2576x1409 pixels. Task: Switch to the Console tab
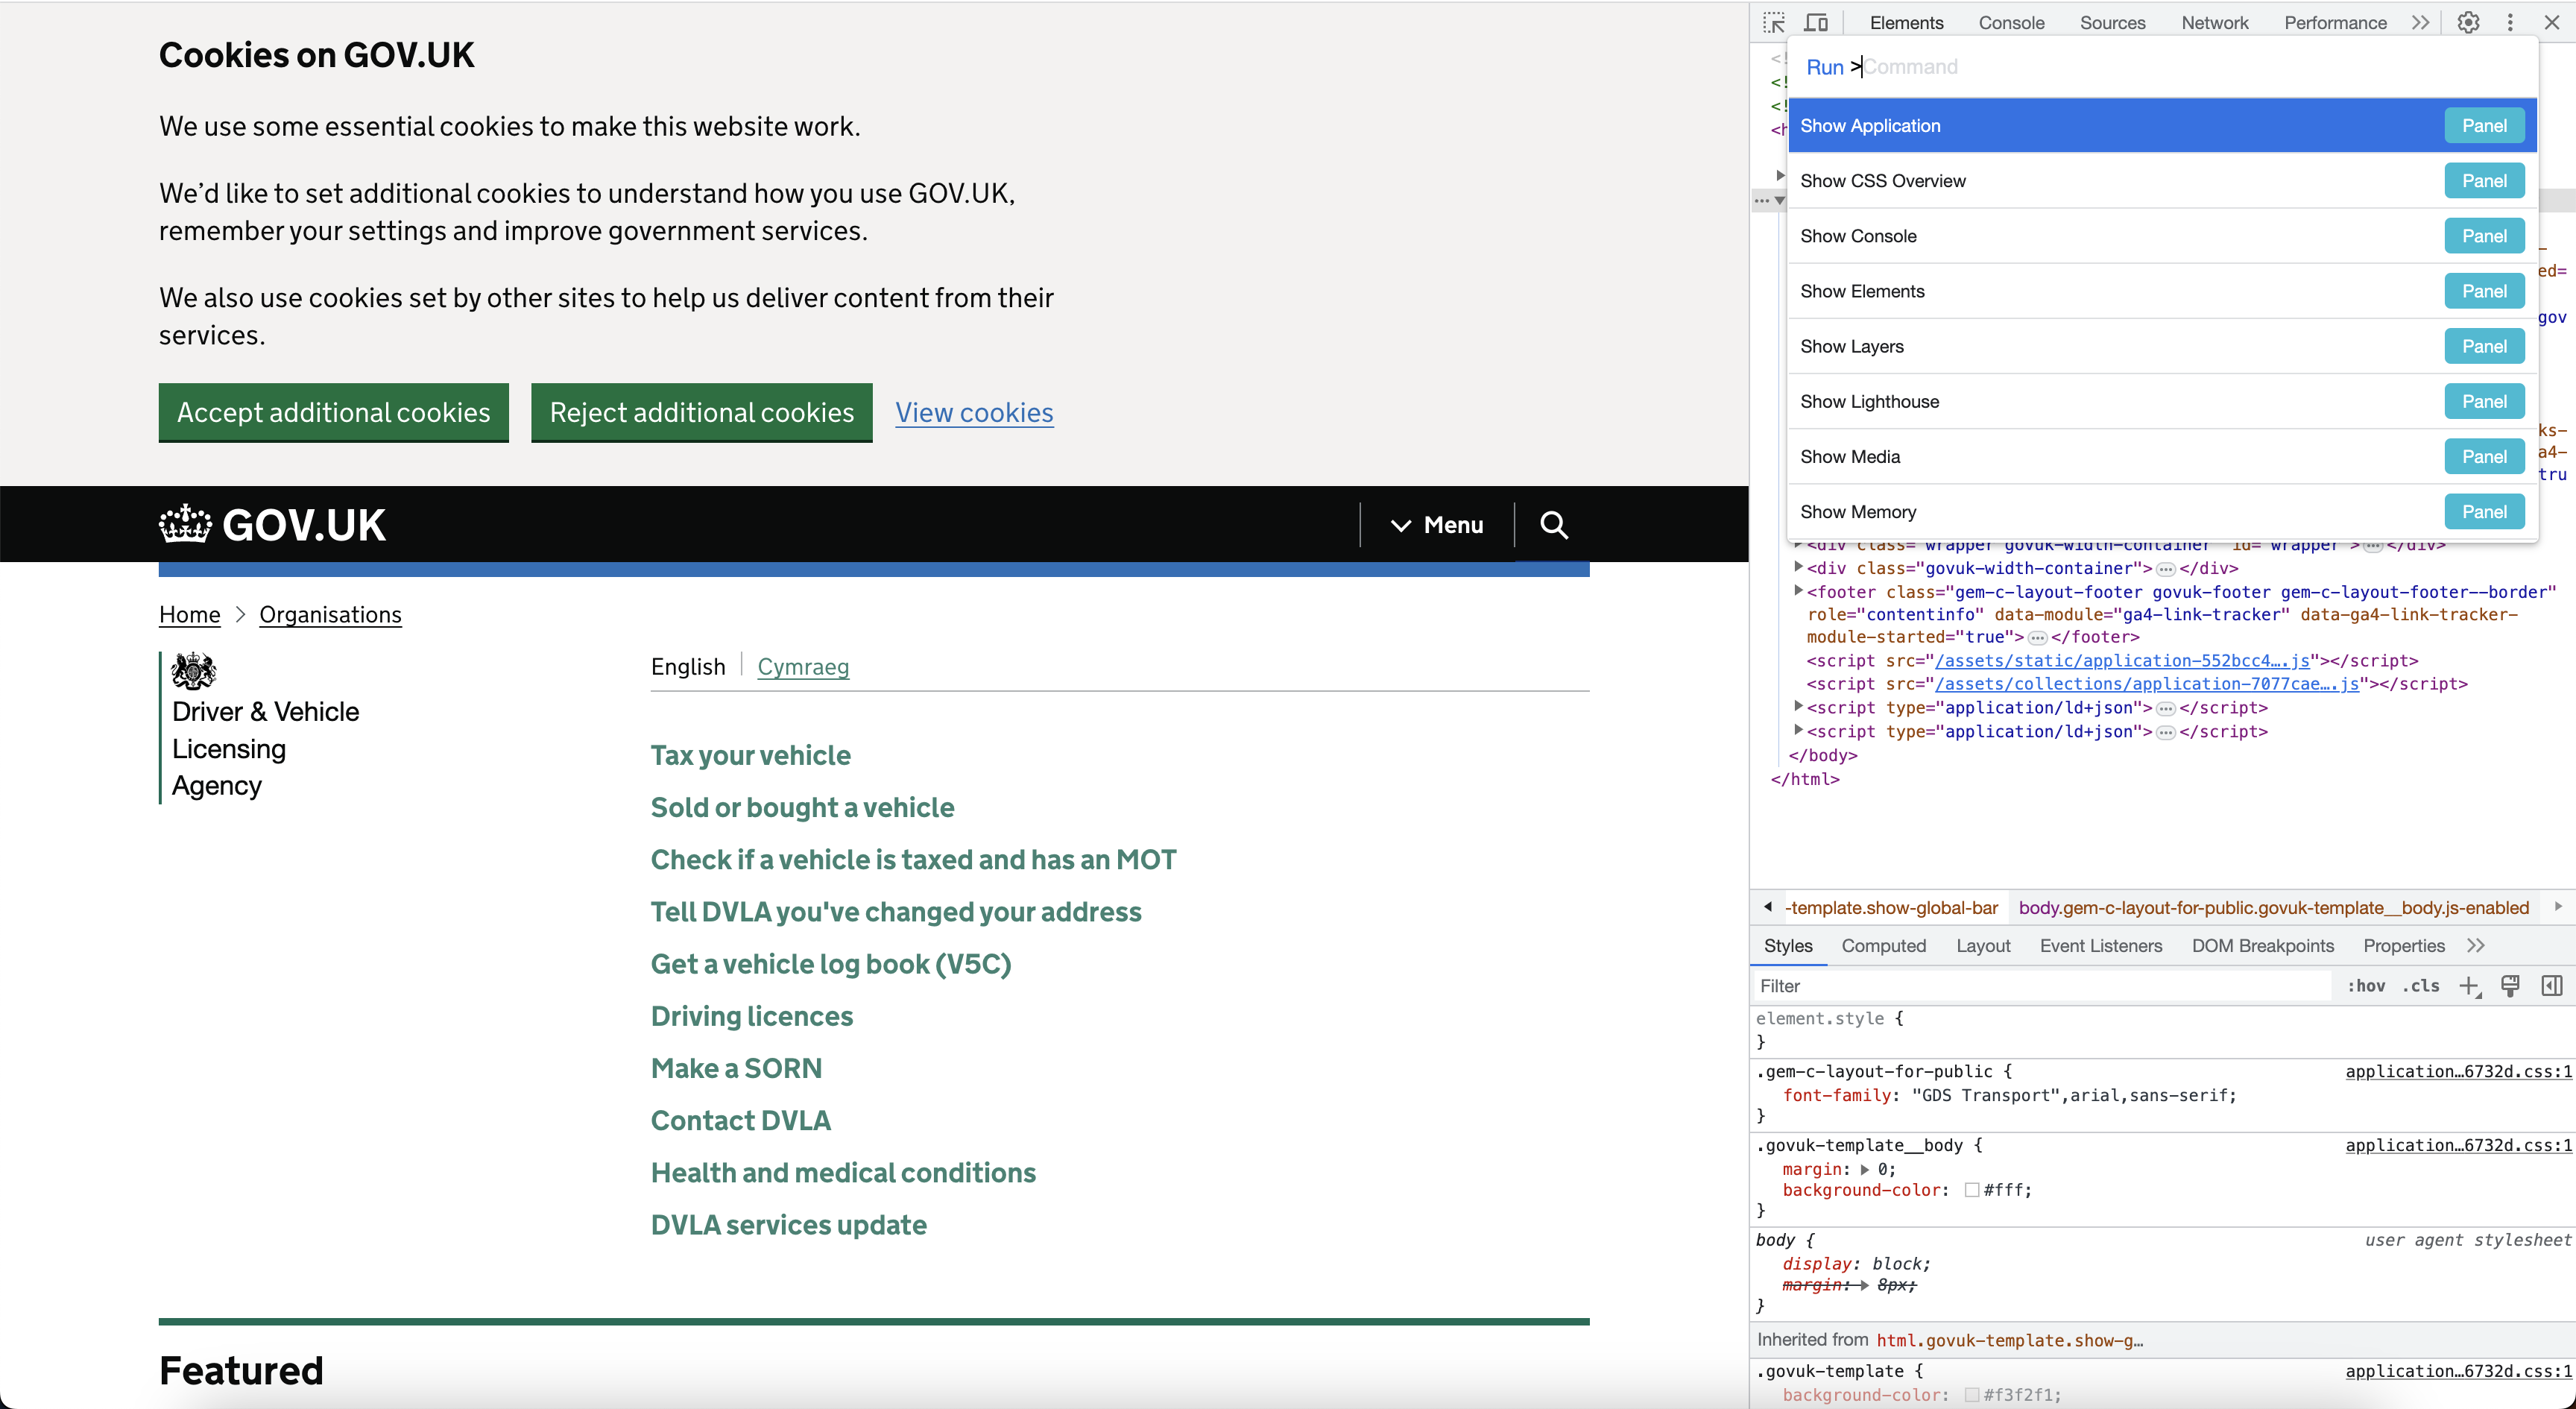click(x=2011, y=22)
